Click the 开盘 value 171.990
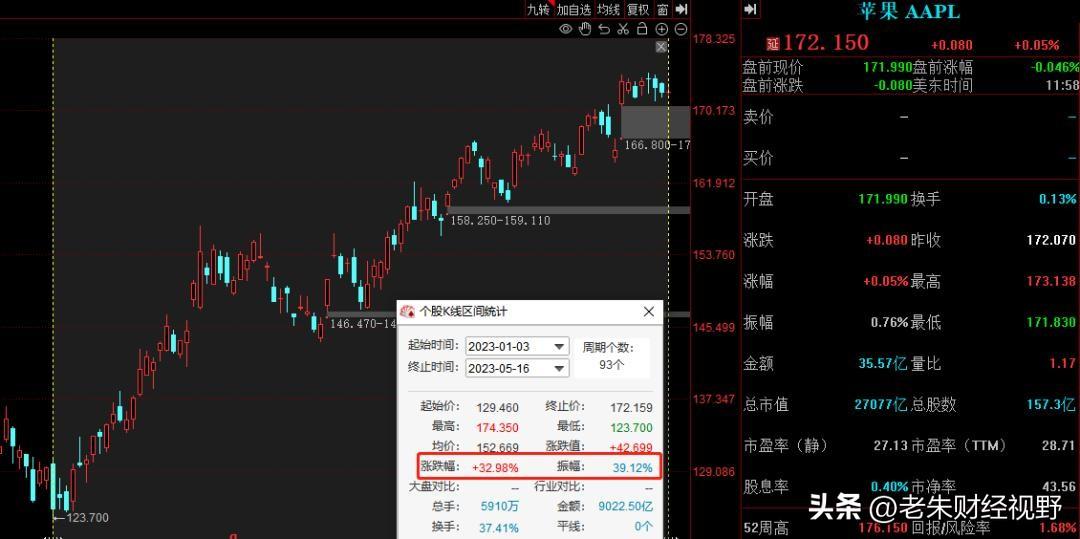Screen dimensions: 1080x539 click(882, 199)
